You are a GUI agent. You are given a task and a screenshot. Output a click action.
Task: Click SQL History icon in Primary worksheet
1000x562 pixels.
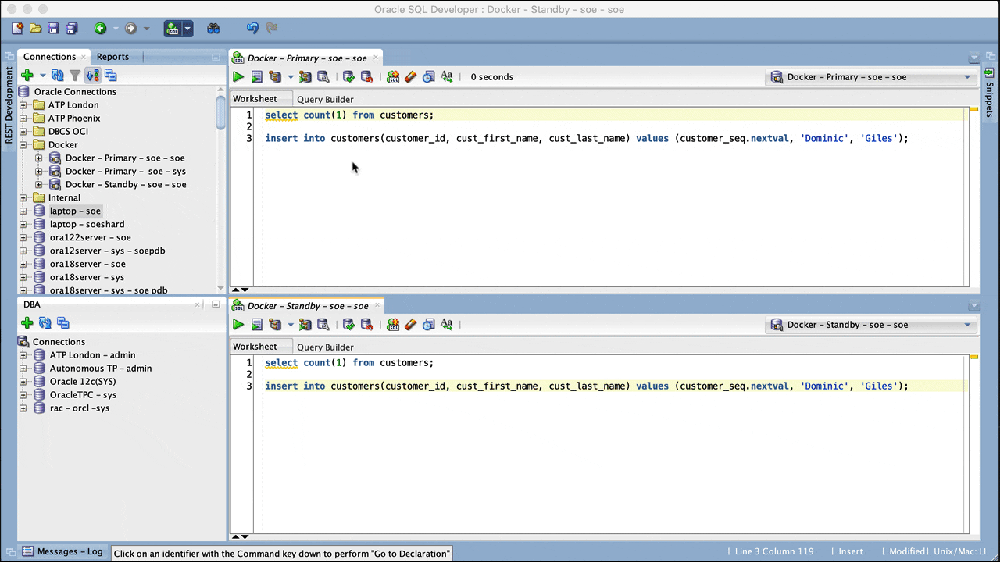(429, 77)
